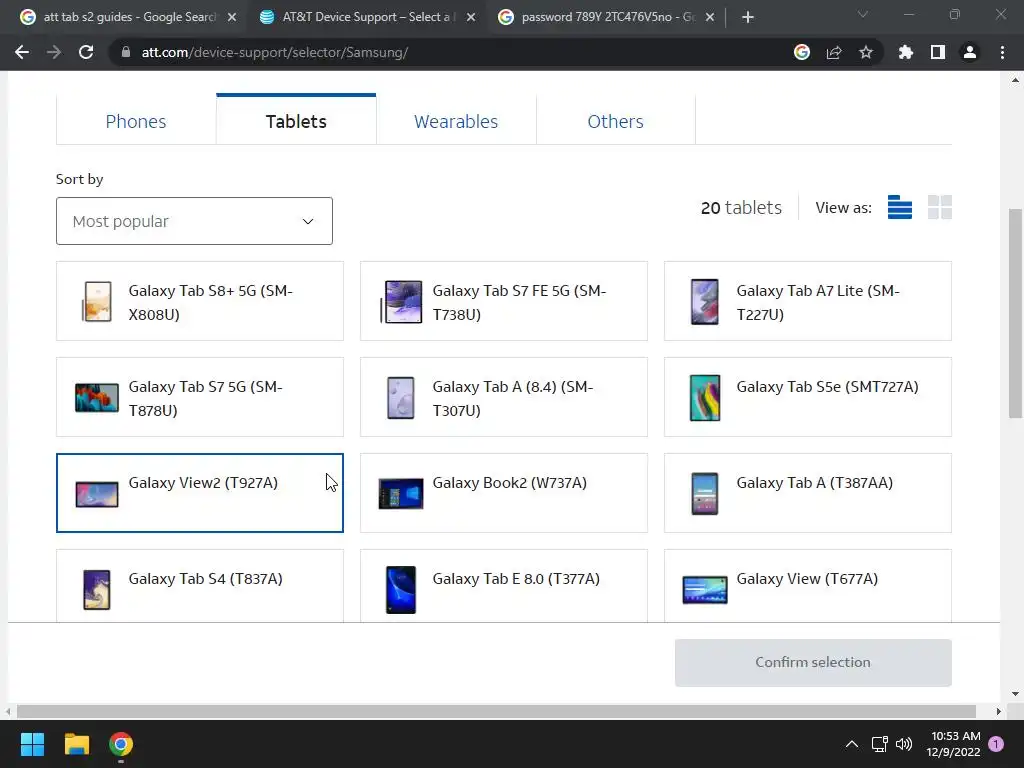Open the Chrome extensions puzzle menu
Image resolution: width=1024 pixels, height=768 pixels.
point(906,52)
